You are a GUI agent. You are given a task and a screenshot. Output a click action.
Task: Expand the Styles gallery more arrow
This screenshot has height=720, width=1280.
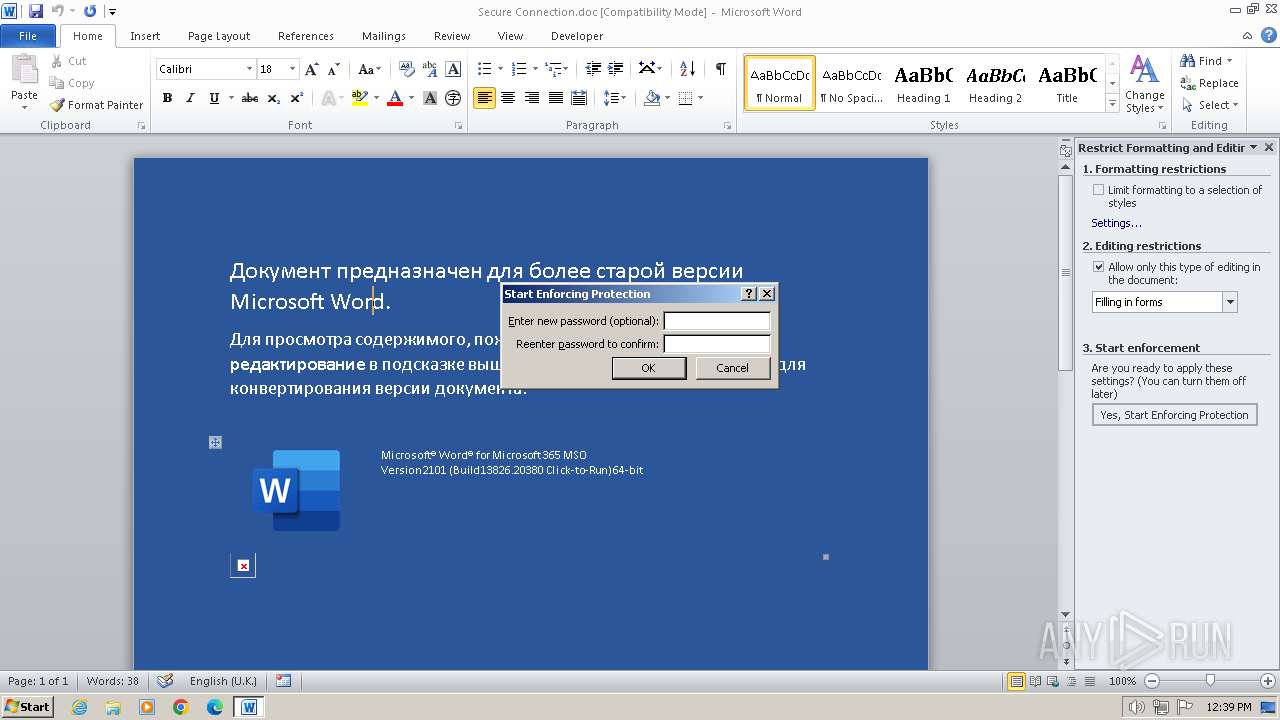click(x=1112, y=104)
